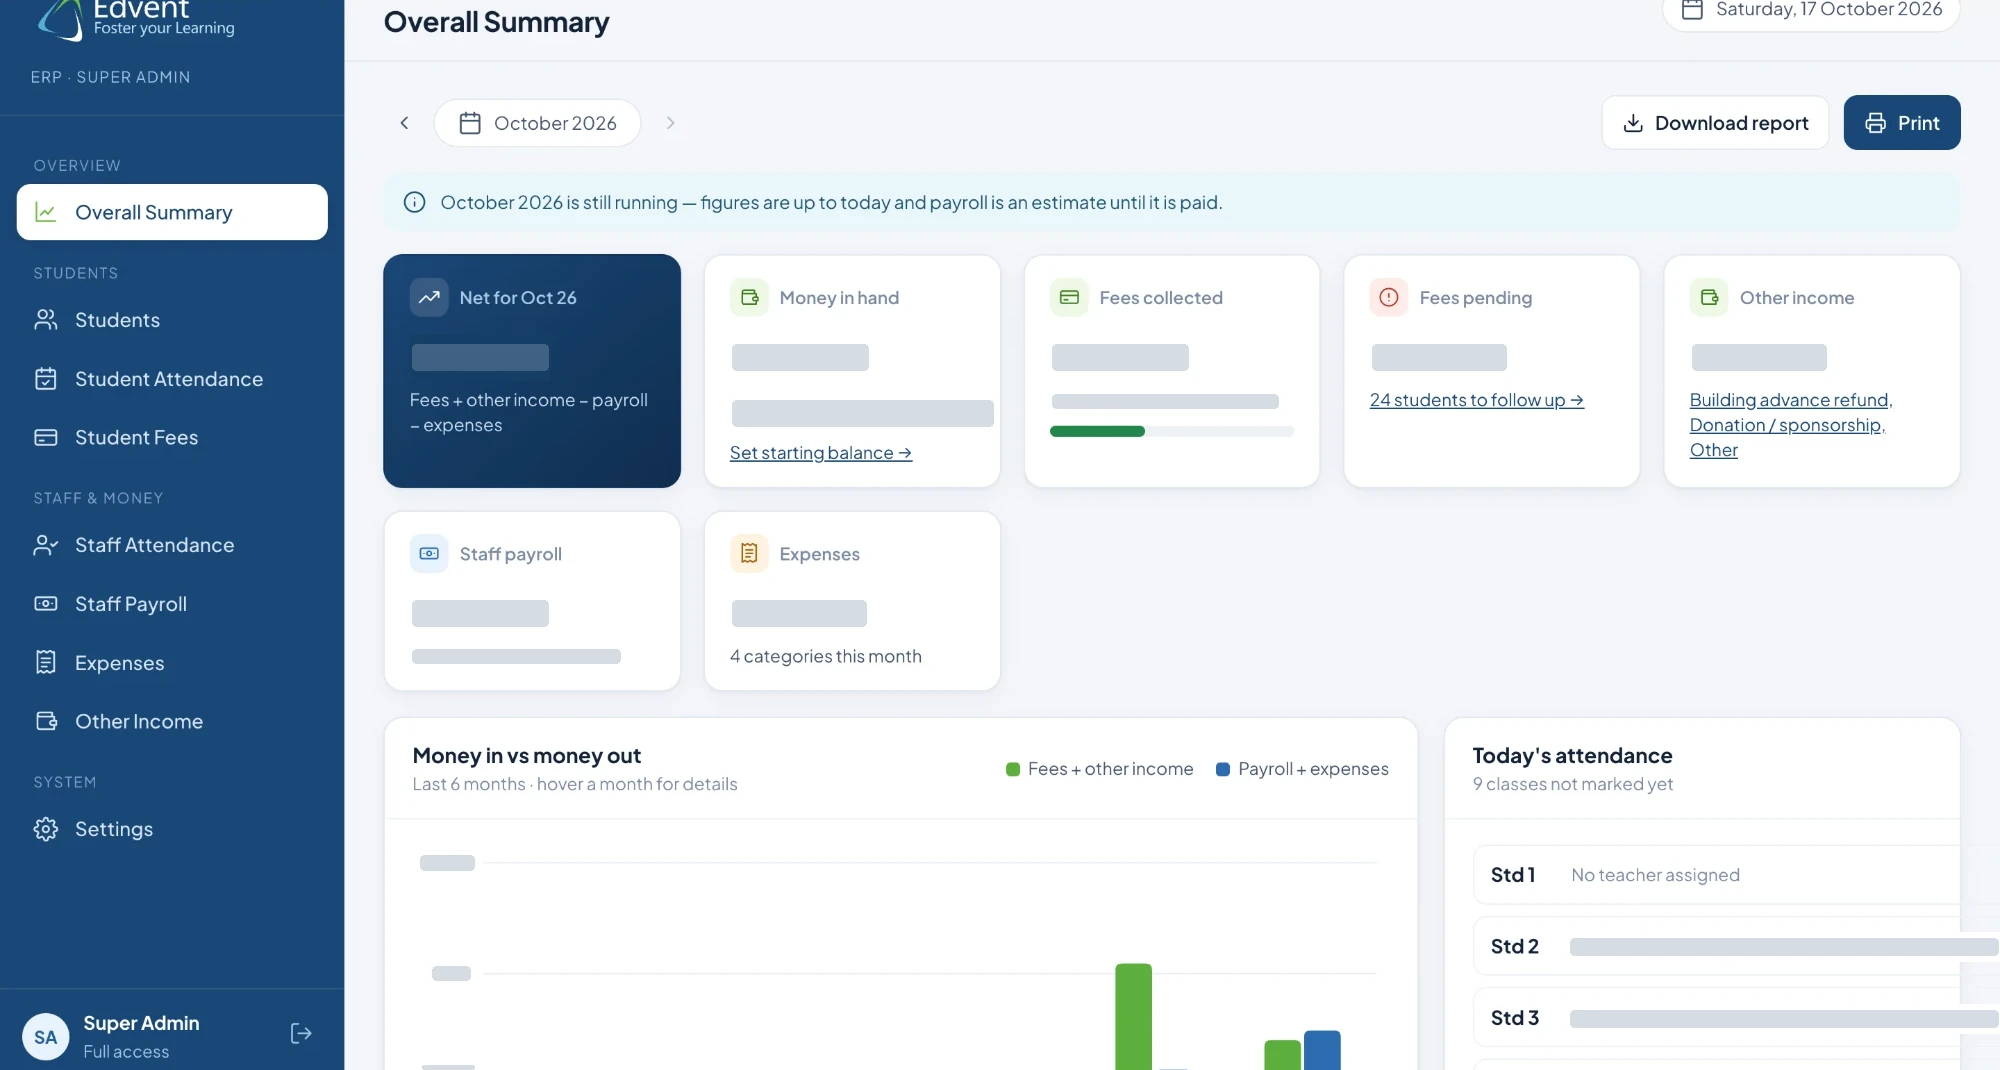Click the wallet icon on Other income card
Screen dimensions: 2000x1070
pos(1709,297)
